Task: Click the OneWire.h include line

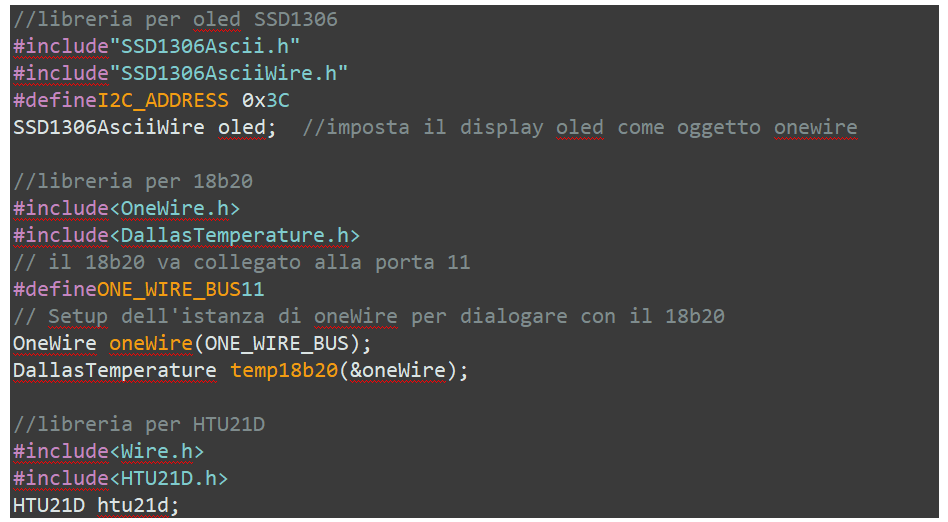Action: click(x=127, y=208)
